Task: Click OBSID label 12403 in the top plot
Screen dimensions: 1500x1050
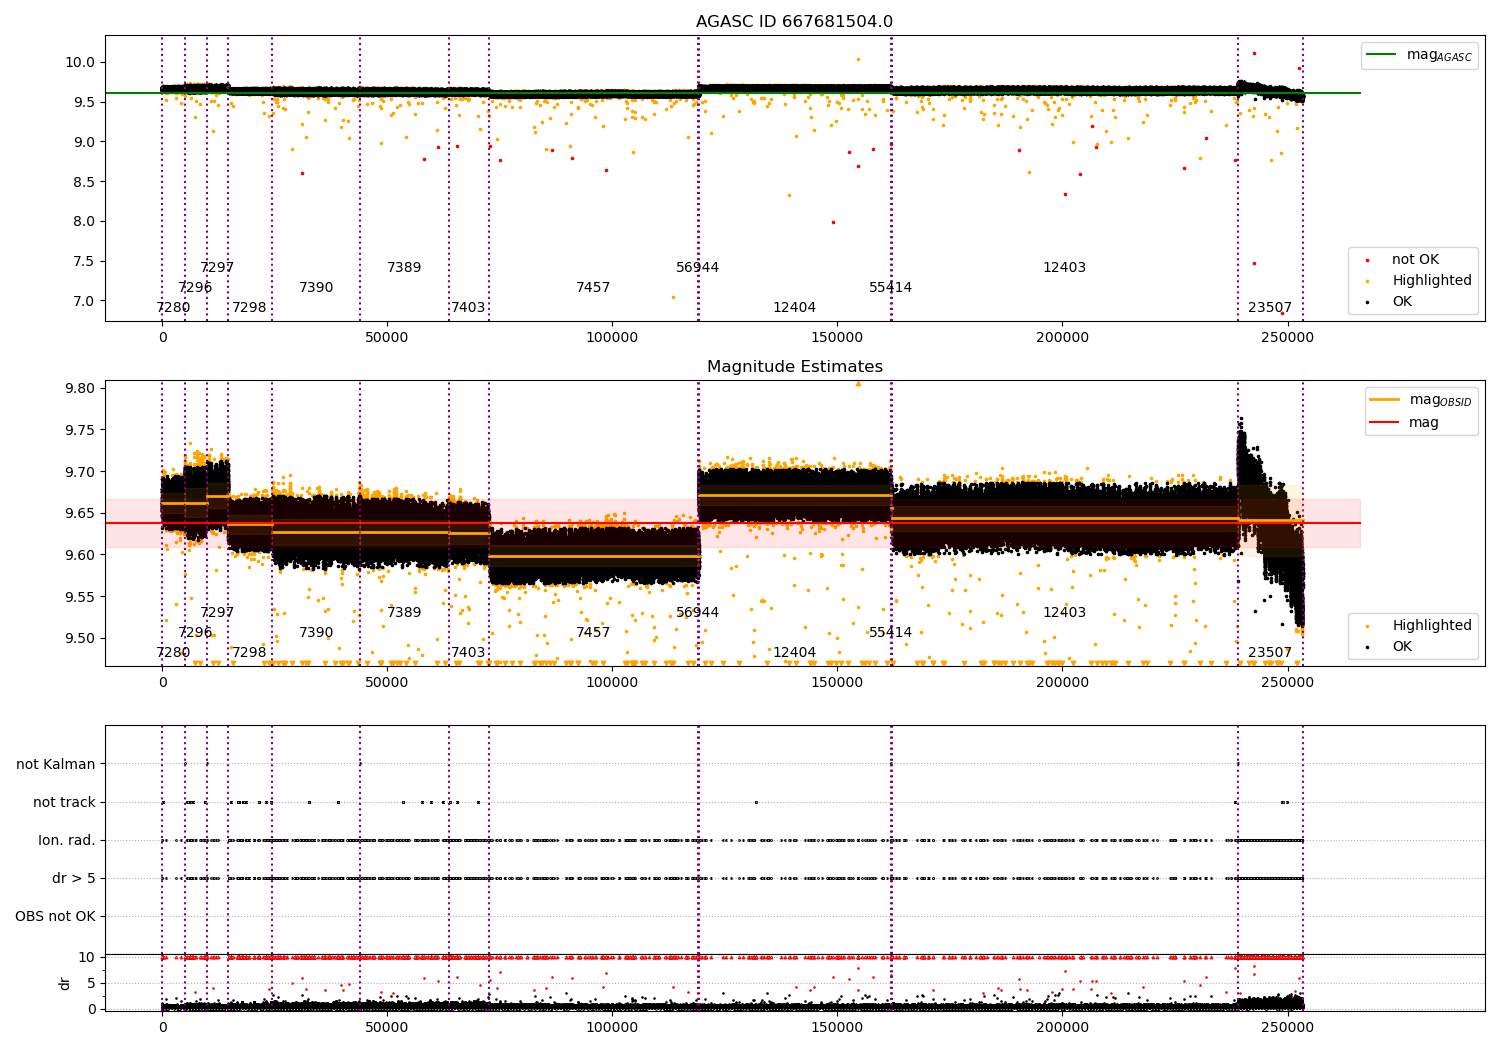Action: point(1065,268)
